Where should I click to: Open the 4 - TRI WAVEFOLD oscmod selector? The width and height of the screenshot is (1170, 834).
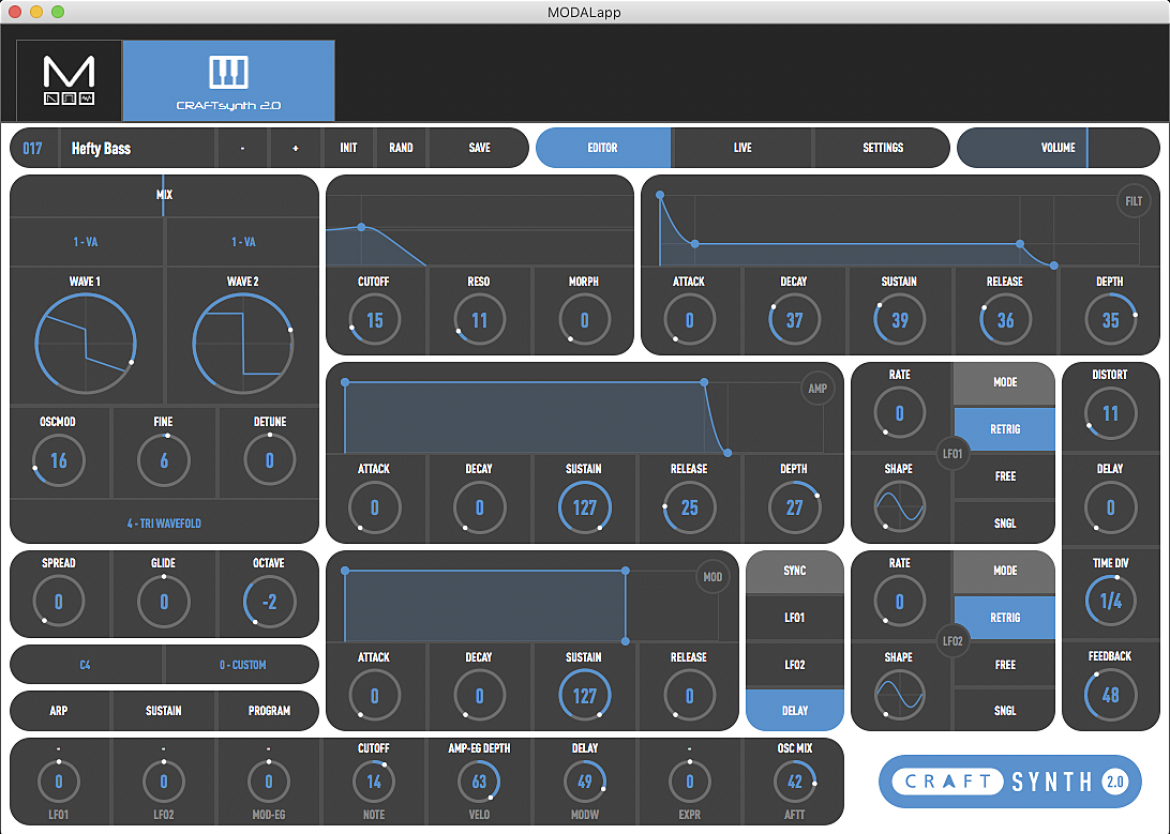163,523
